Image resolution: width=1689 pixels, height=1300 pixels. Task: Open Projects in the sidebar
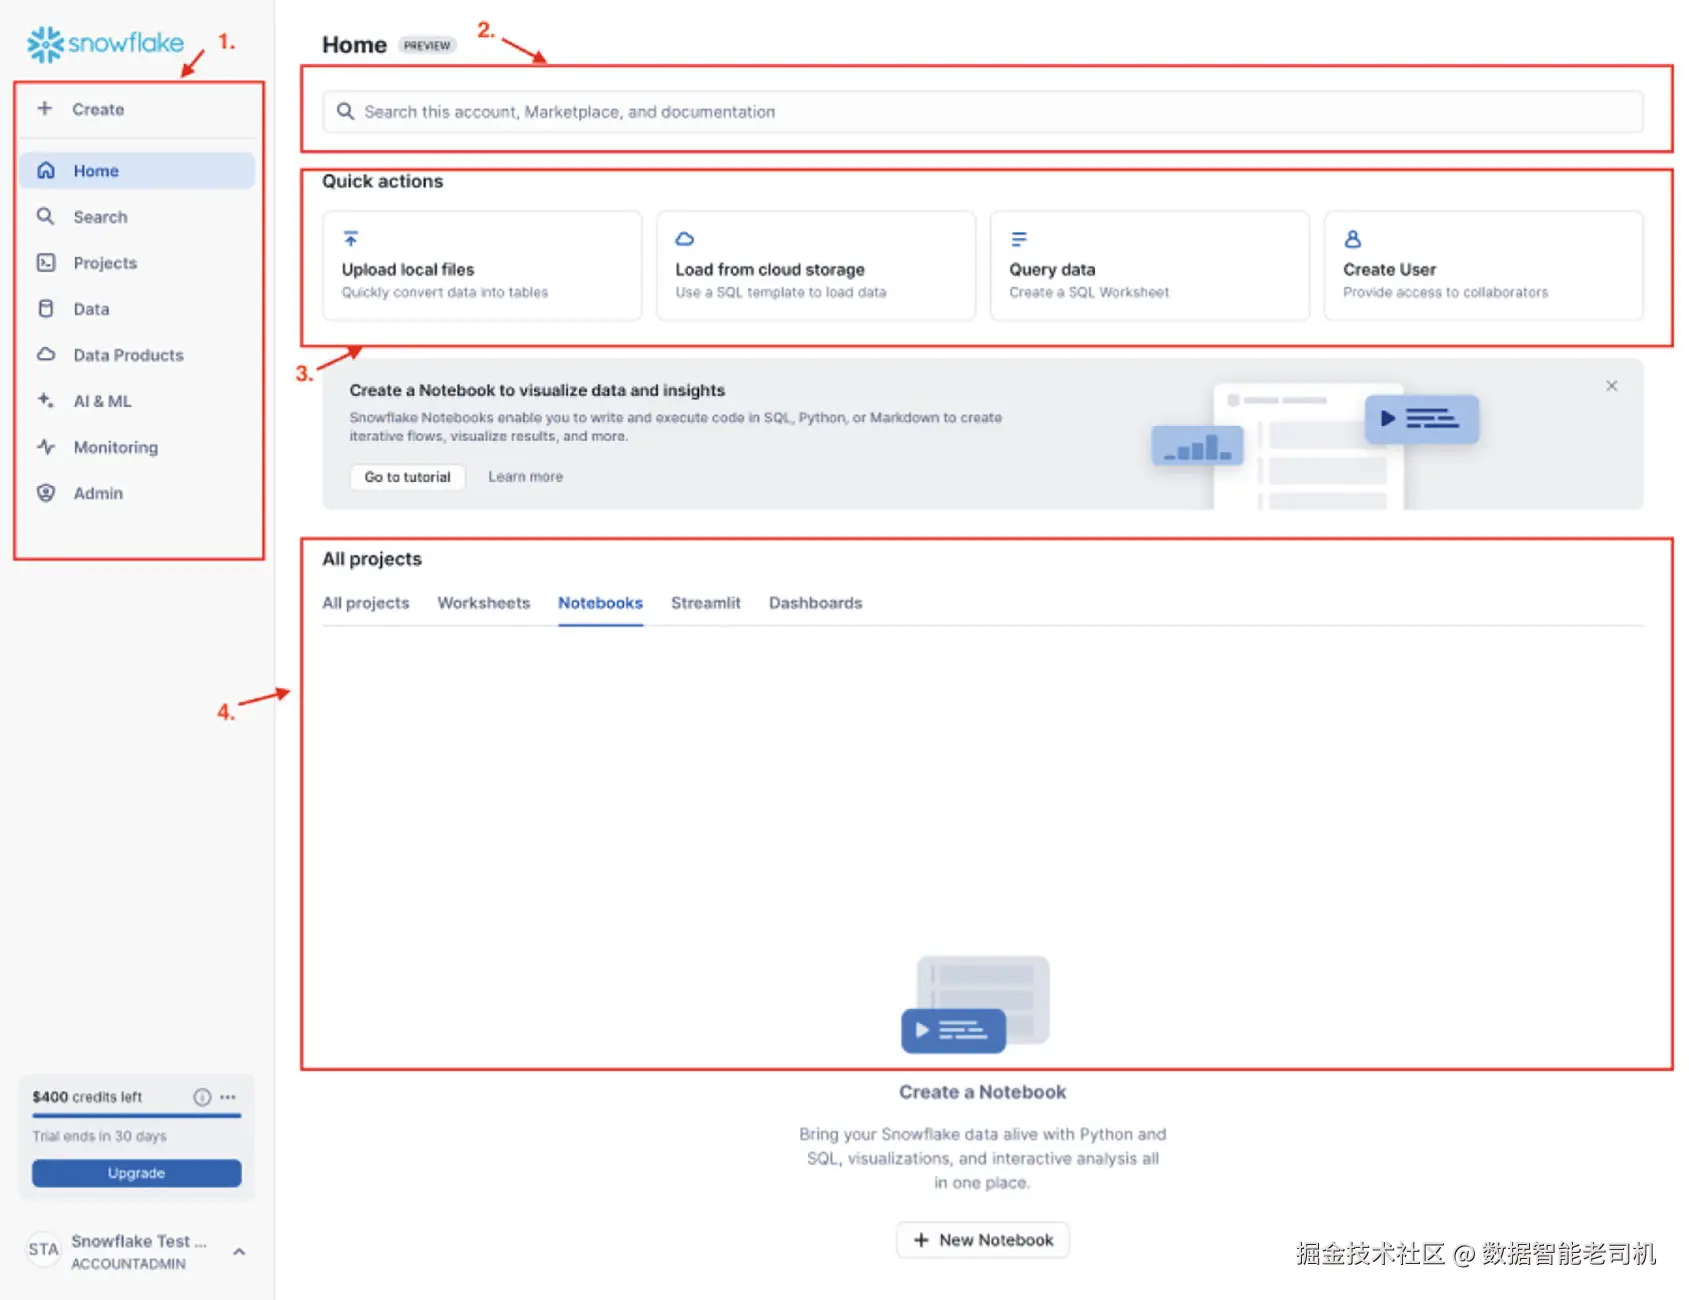137,262
